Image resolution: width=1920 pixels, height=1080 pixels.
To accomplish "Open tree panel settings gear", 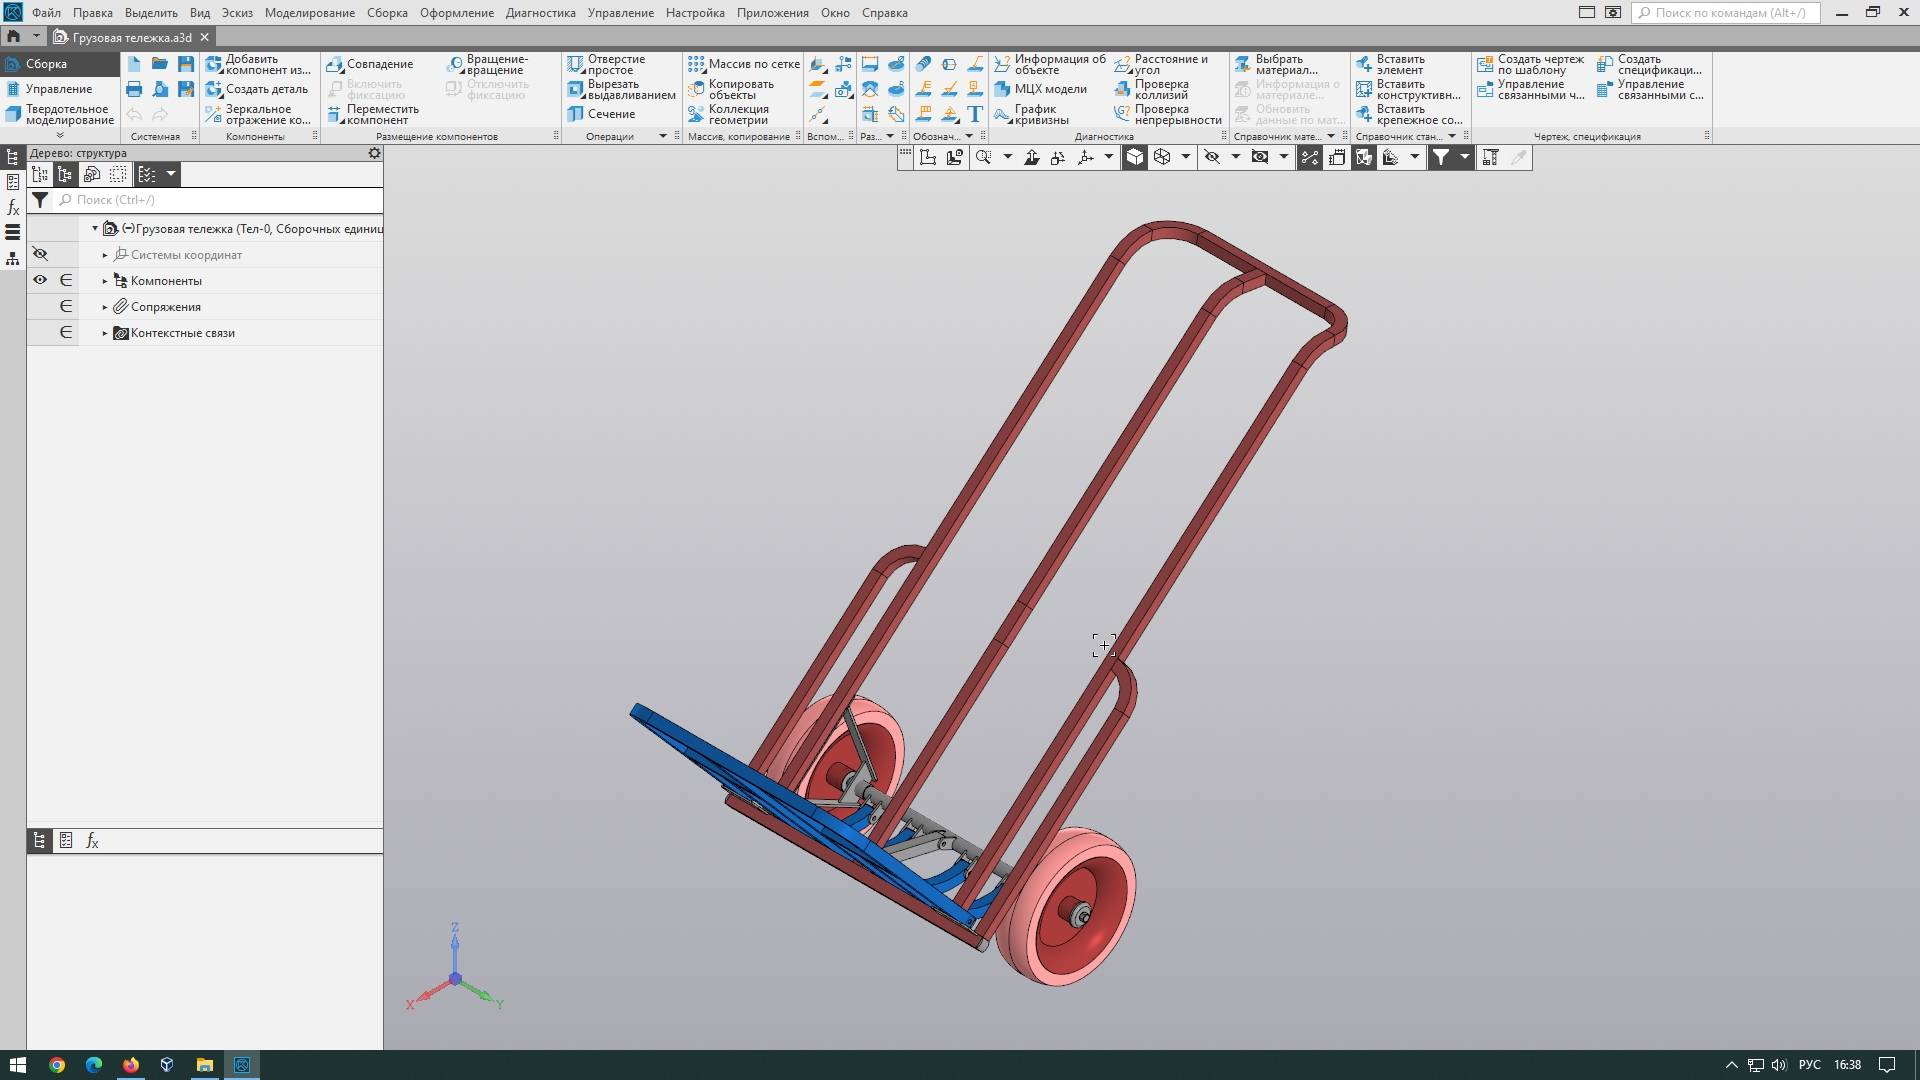I will 374,153.
